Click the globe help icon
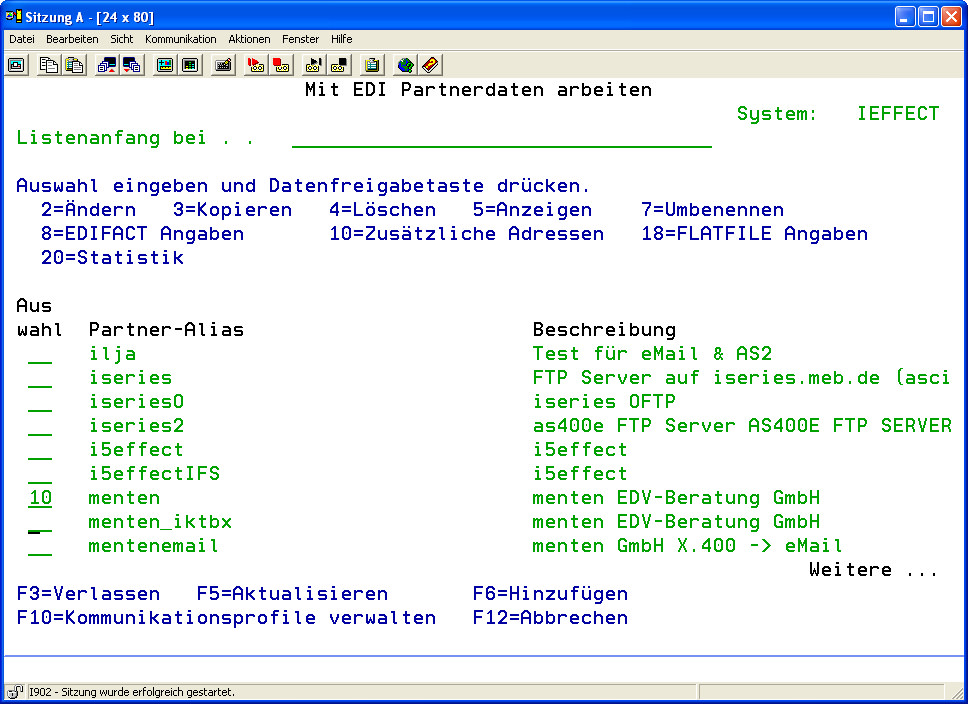The height and width of the screenshot is (704, 968). [405, 65]
